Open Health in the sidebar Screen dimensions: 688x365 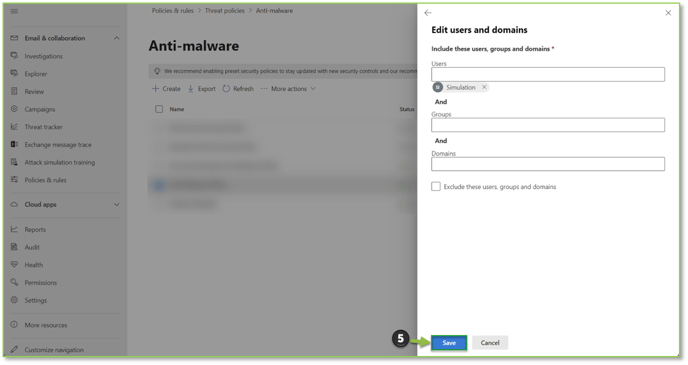point(34,265)
